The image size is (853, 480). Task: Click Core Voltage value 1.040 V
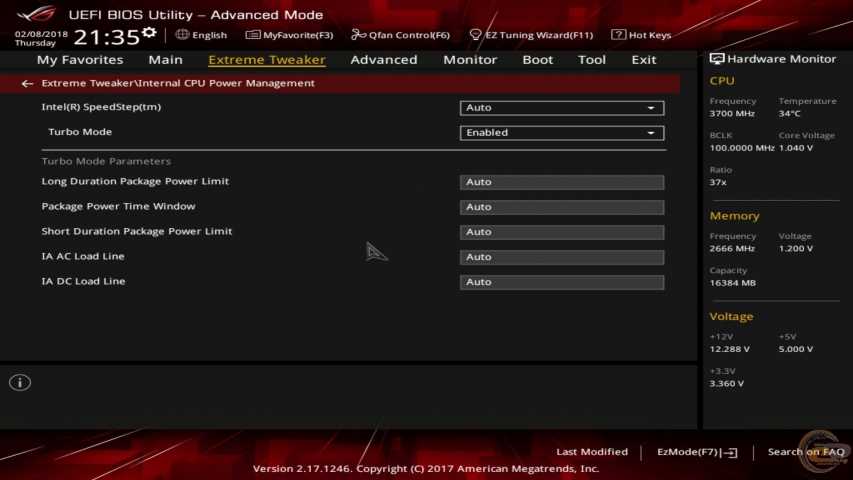coord(796,148)
